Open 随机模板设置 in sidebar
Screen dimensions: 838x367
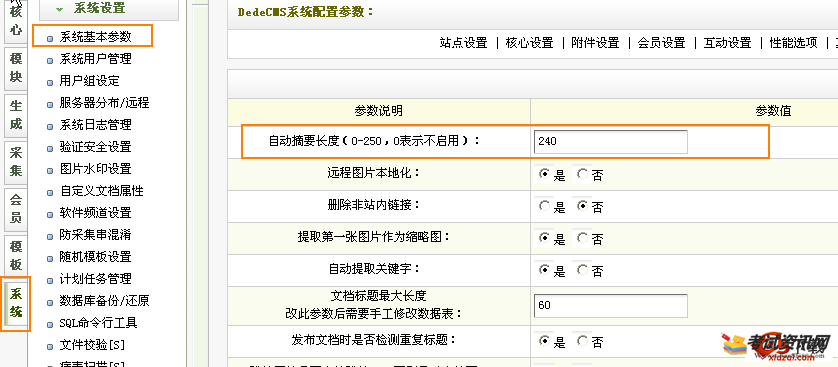tap(95, 257)
